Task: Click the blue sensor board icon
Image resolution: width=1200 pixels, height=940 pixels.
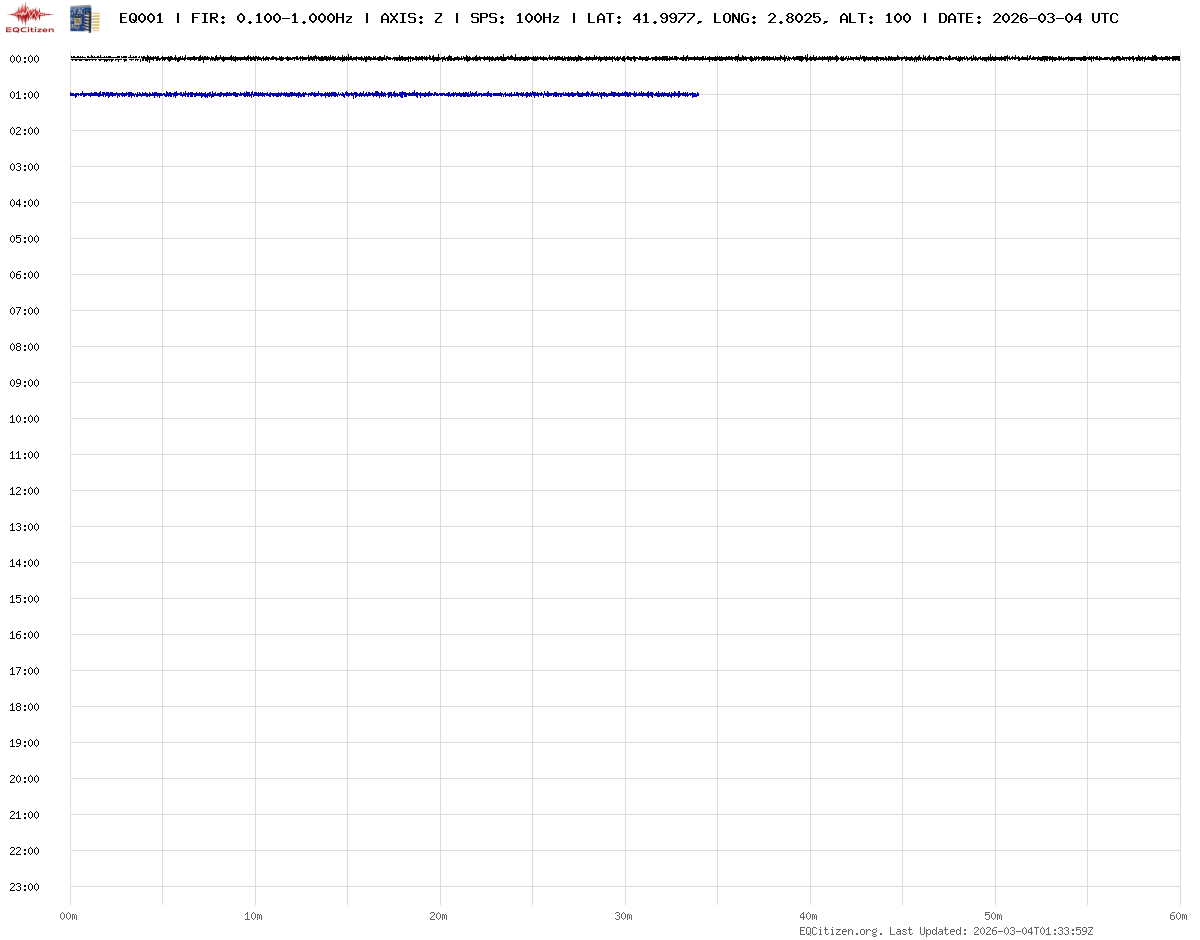Action: coord(84,18)
